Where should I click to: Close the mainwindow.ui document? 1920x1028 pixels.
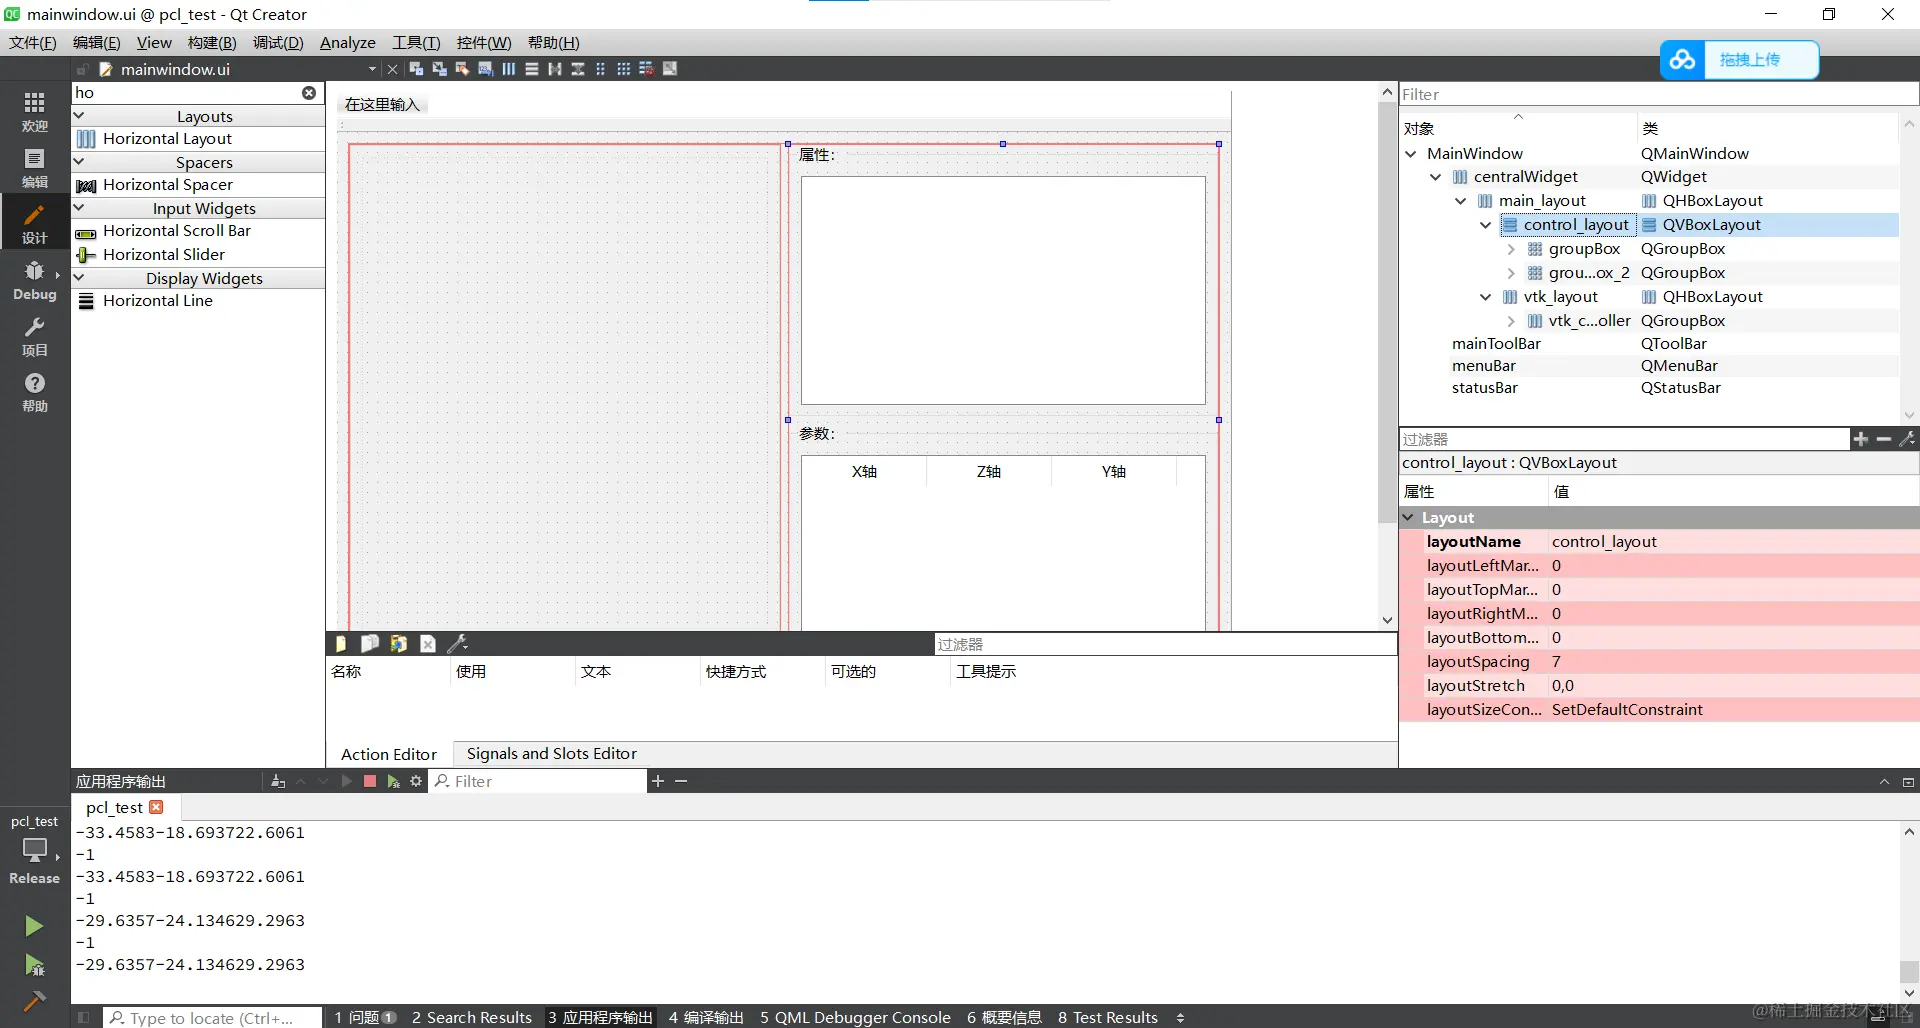pyautogui.click(x=392, y=69)
